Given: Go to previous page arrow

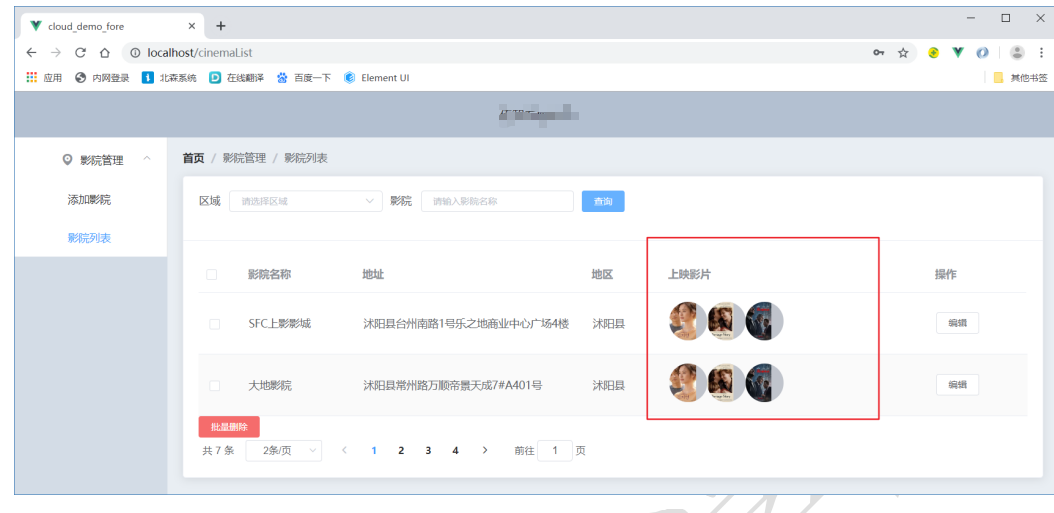Looking at the screenshot, I should click(x=344, y=450).
